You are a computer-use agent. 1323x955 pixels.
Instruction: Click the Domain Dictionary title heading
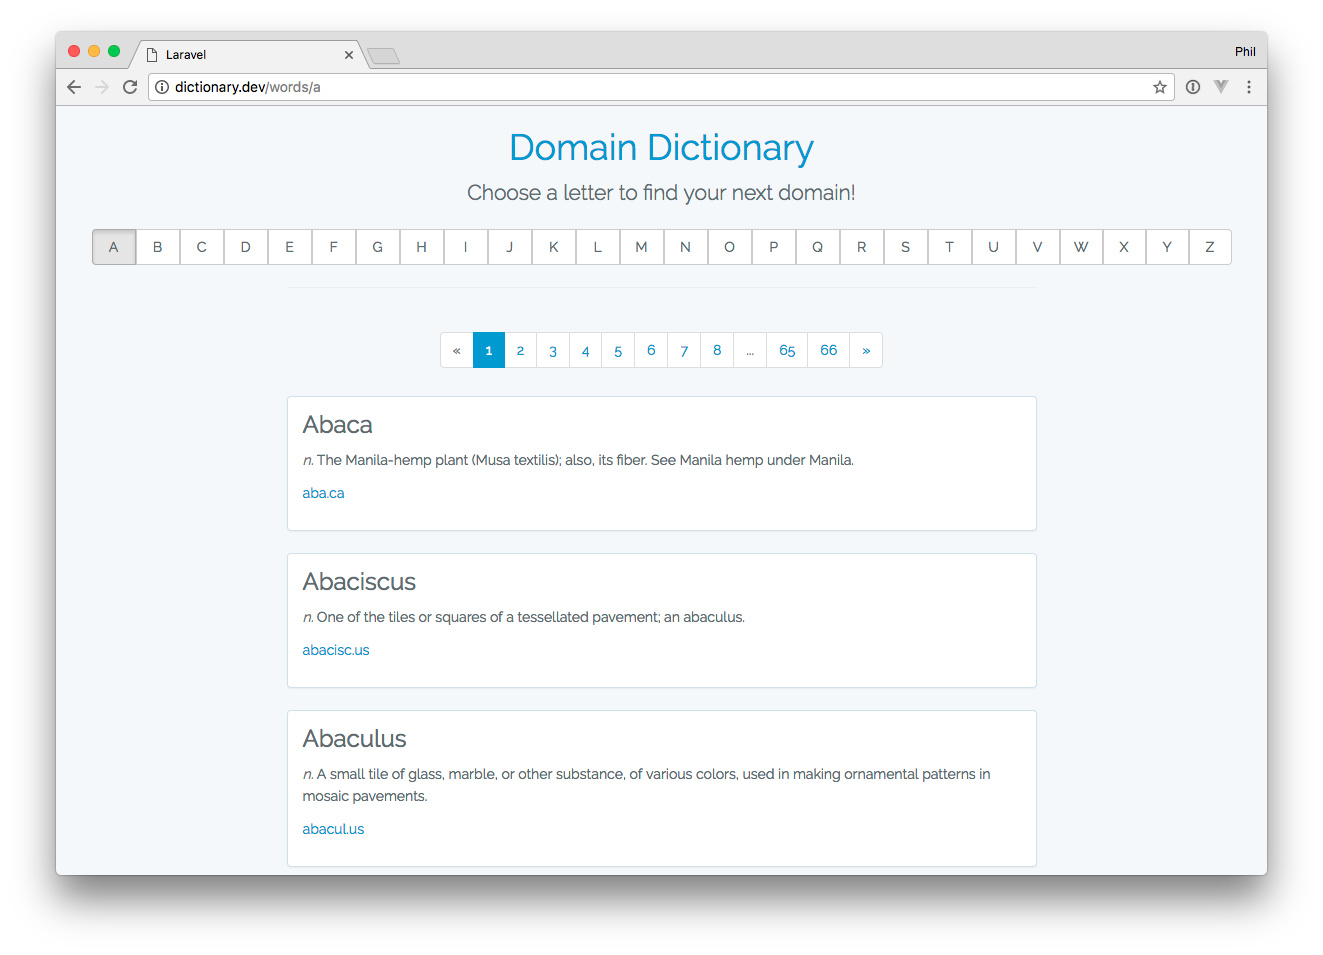tap(661, 148)
